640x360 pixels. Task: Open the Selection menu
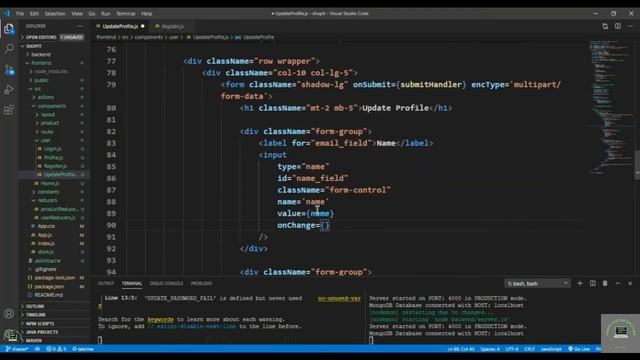click(x=55, y=13)
